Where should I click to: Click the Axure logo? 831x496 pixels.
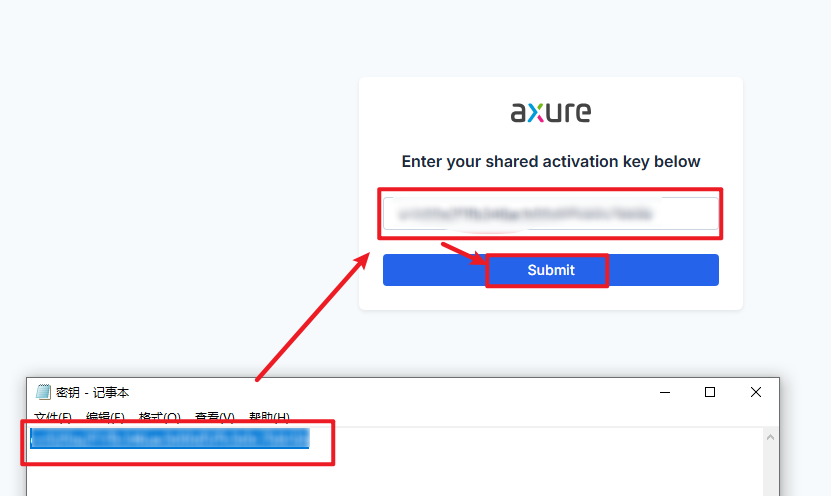[550, 112]
